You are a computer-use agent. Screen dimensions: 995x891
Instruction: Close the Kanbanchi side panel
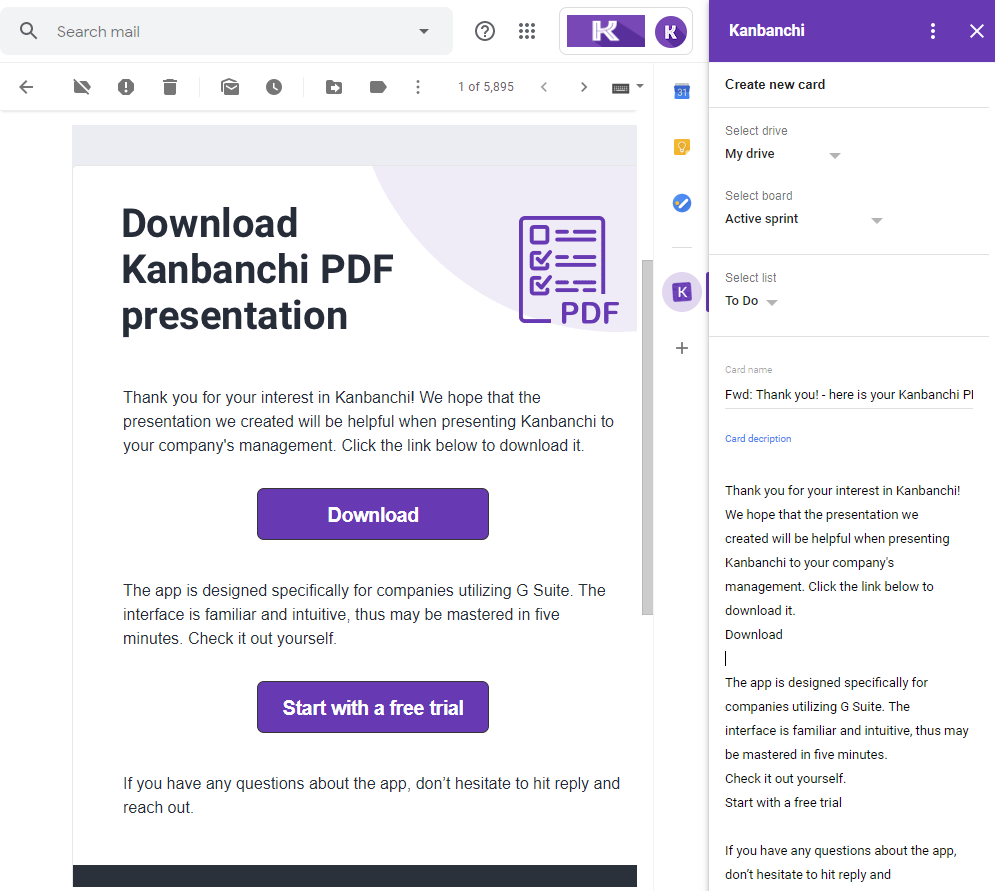pyautogui.click(x=977, y=30)
